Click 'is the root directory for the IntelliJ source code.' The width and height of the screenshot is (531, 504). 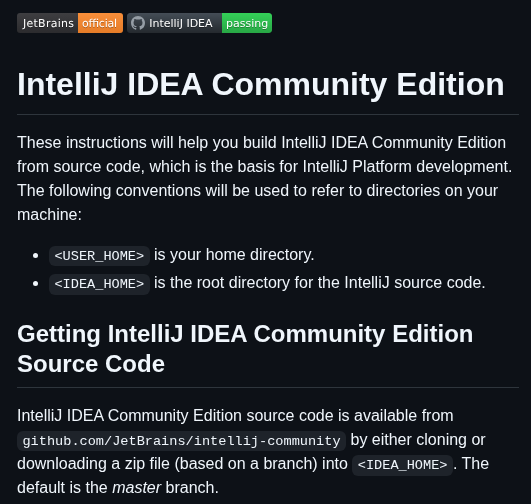[320, 283]
